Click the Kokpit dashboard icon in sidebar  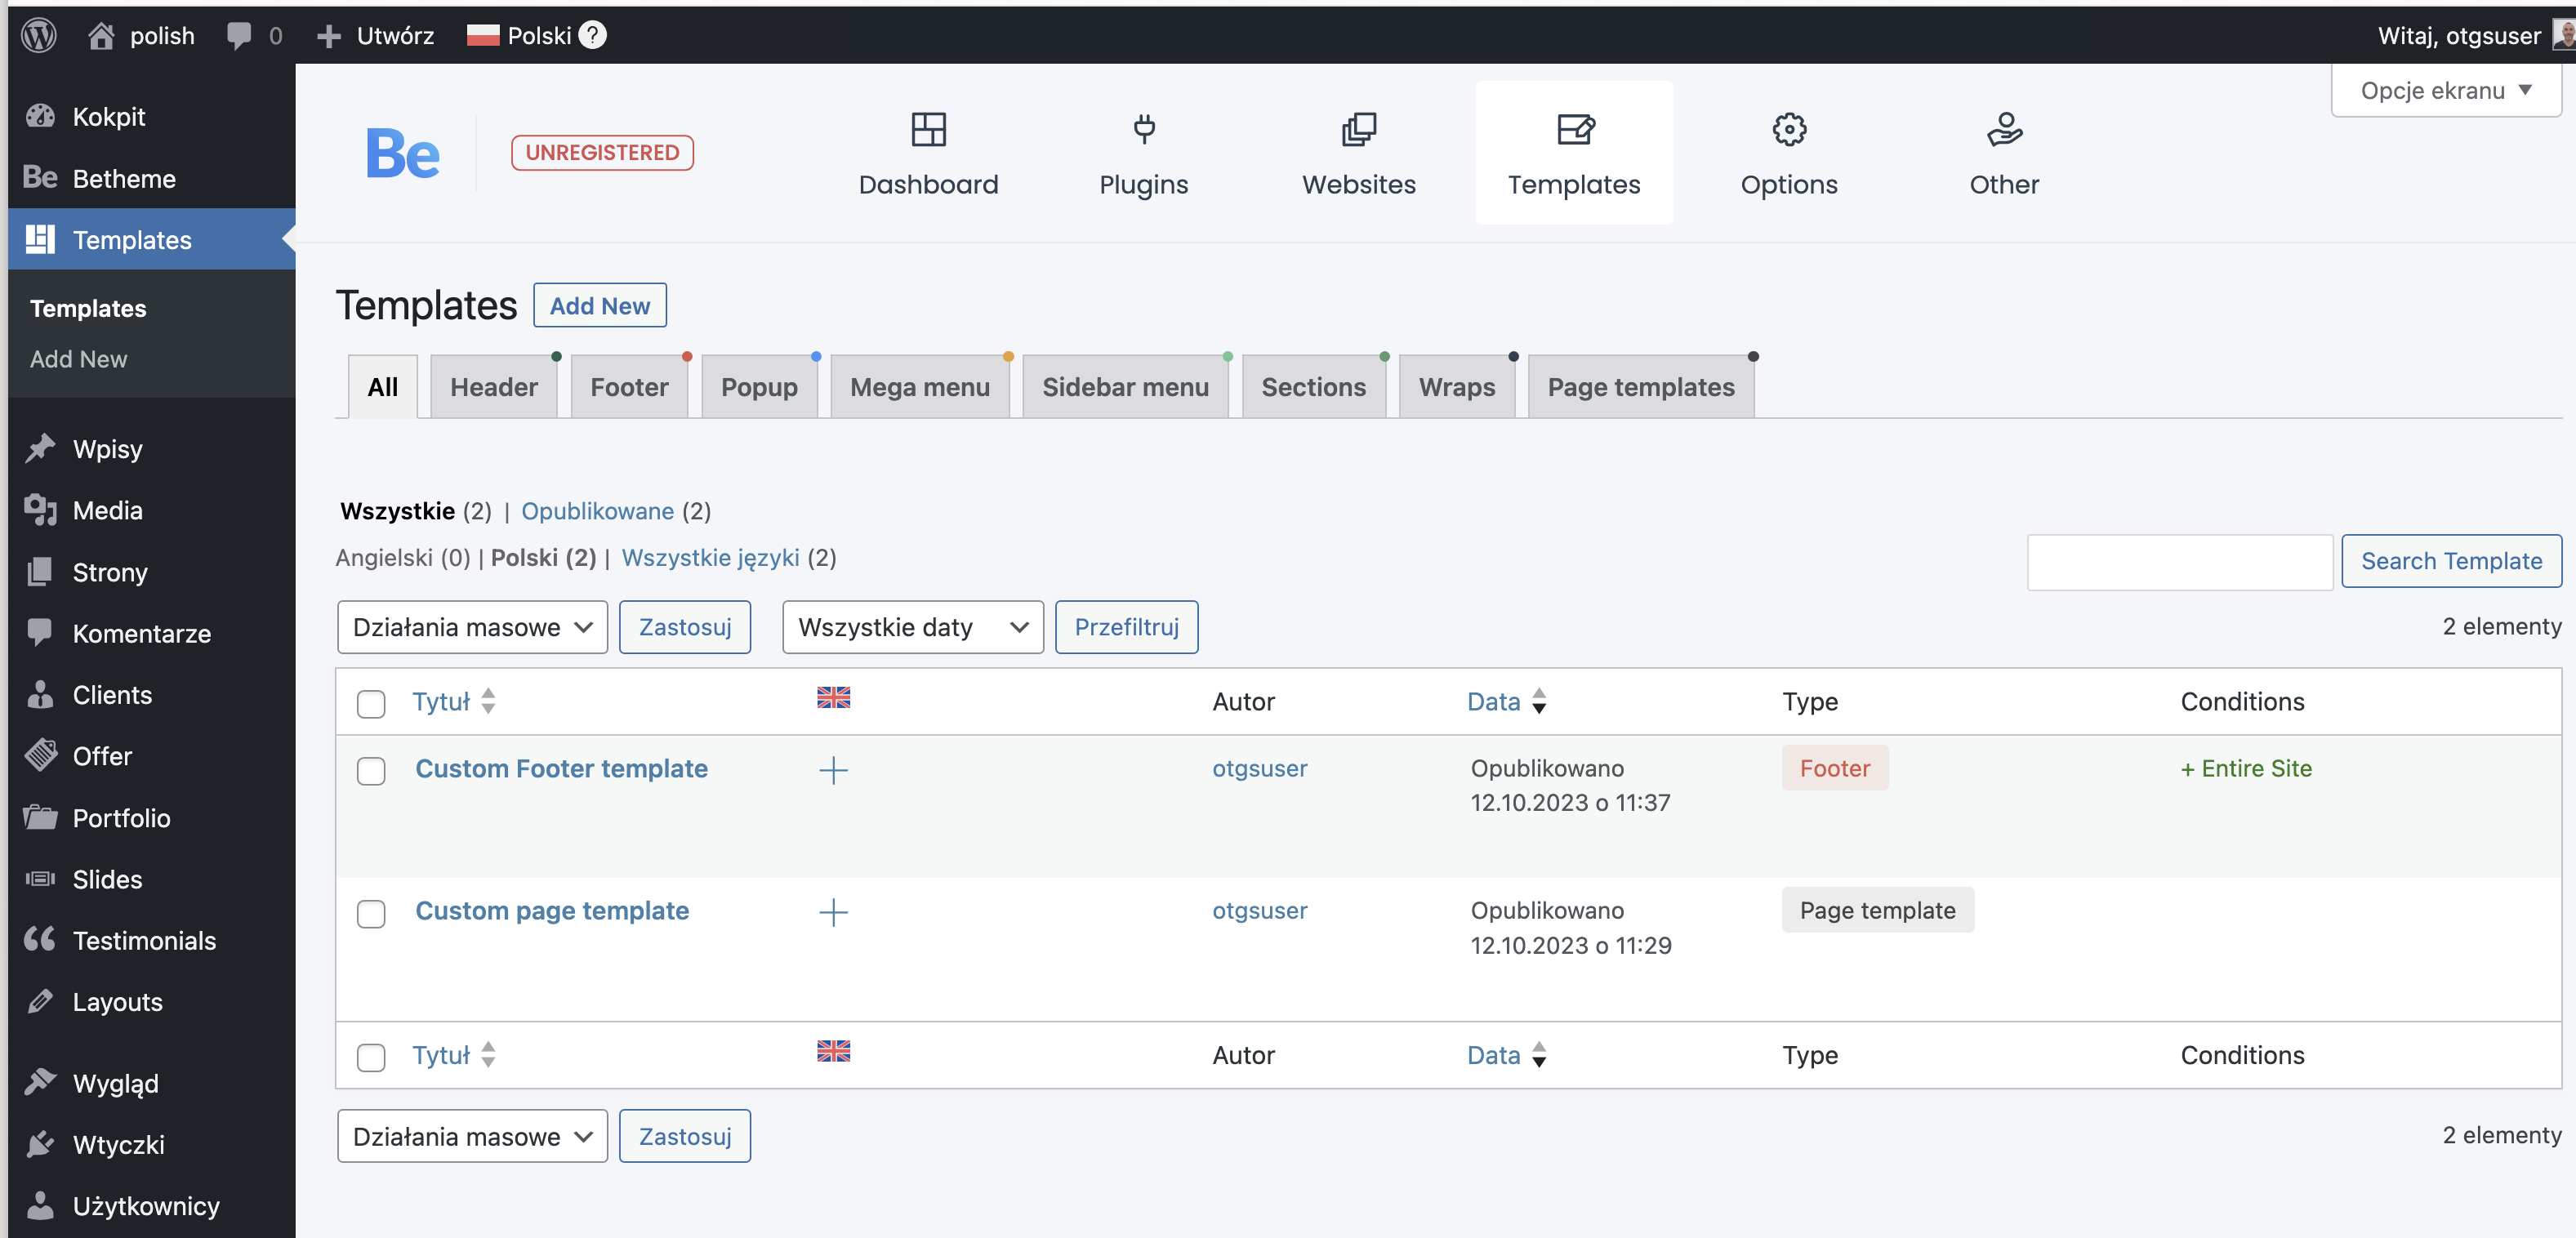[40, 116]
